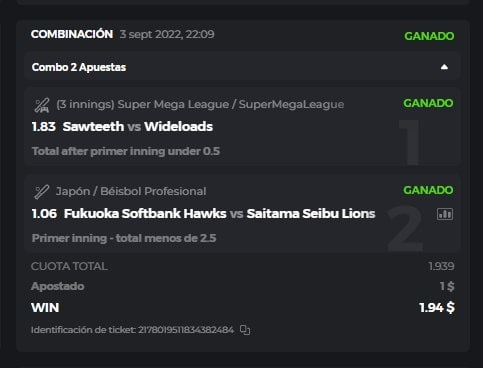
Task: Click the GANADO label on the Hawks bet
Action: pos(428,190)
